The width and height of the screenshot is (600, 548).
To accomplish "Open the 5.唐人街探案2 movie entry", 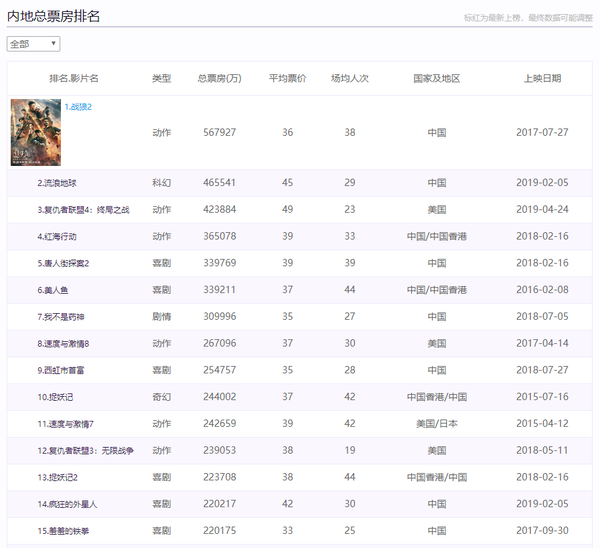I will tap(63, 263).
